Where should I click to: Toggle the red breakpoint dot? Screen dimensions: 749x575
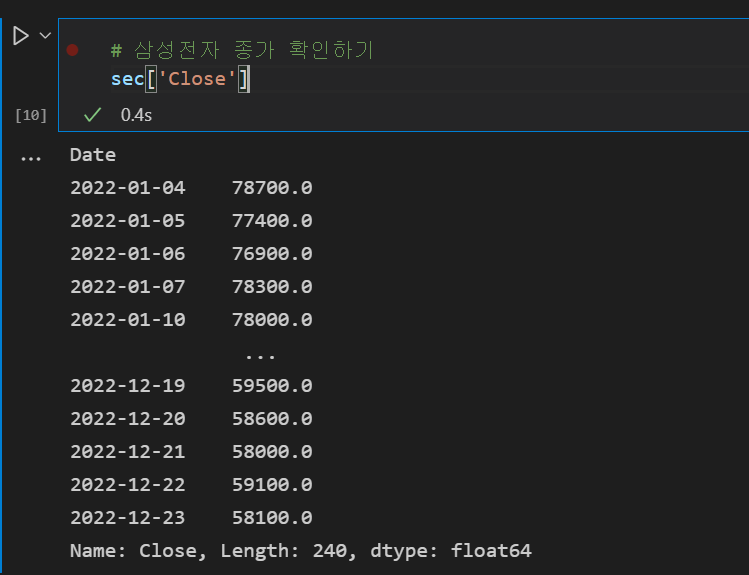coord(73,50)
